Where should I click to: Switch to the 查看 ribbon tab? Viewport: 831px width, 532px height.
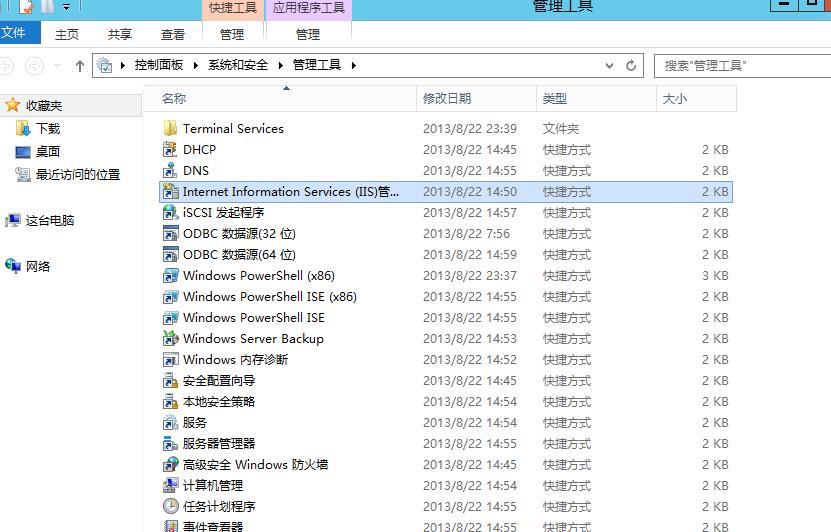tap(173, 34)
